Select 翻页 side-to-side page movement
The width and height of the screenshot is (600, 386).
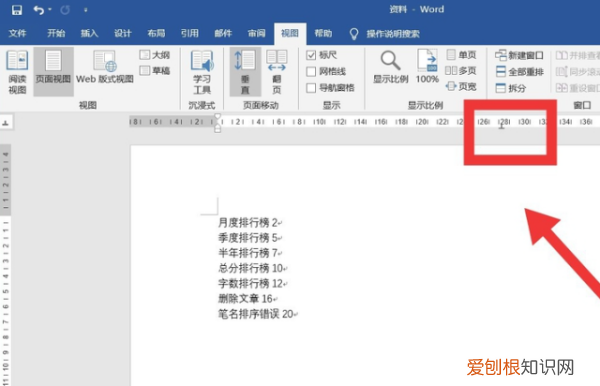(x=277, y=72)
